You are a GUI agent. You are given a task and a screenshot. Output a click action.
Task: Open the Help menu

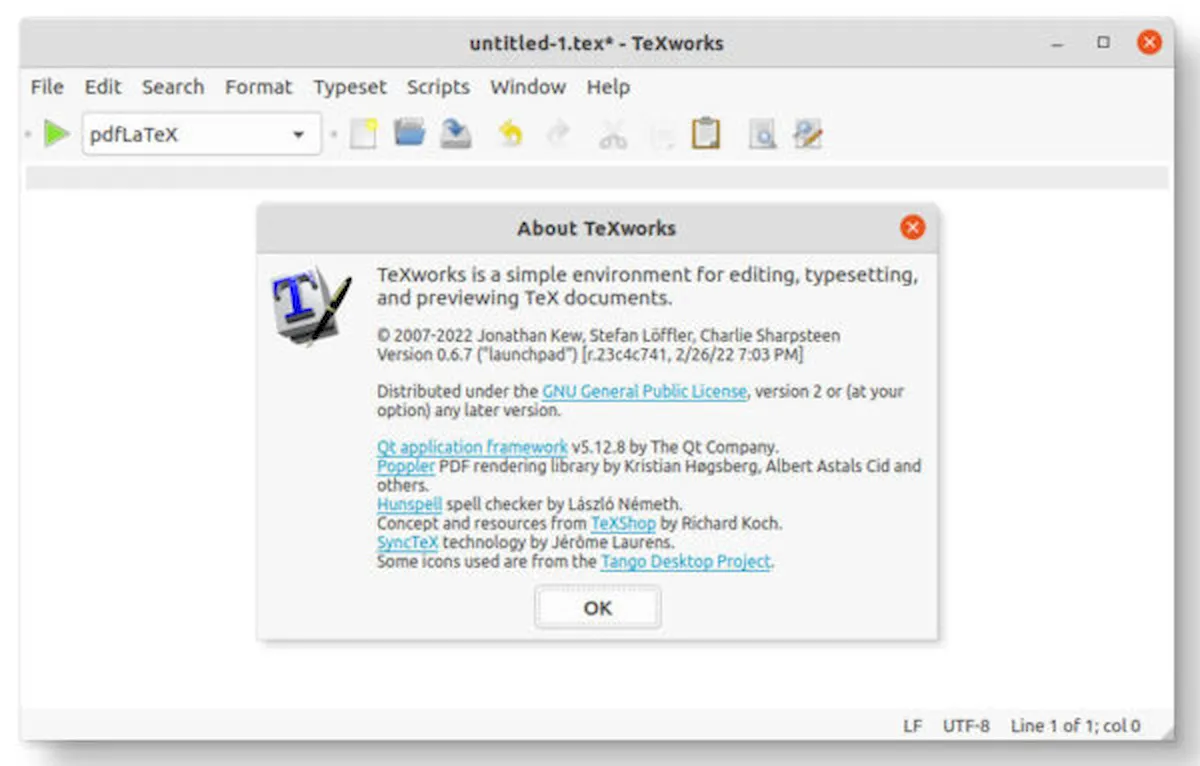click(x=608, y=87)
